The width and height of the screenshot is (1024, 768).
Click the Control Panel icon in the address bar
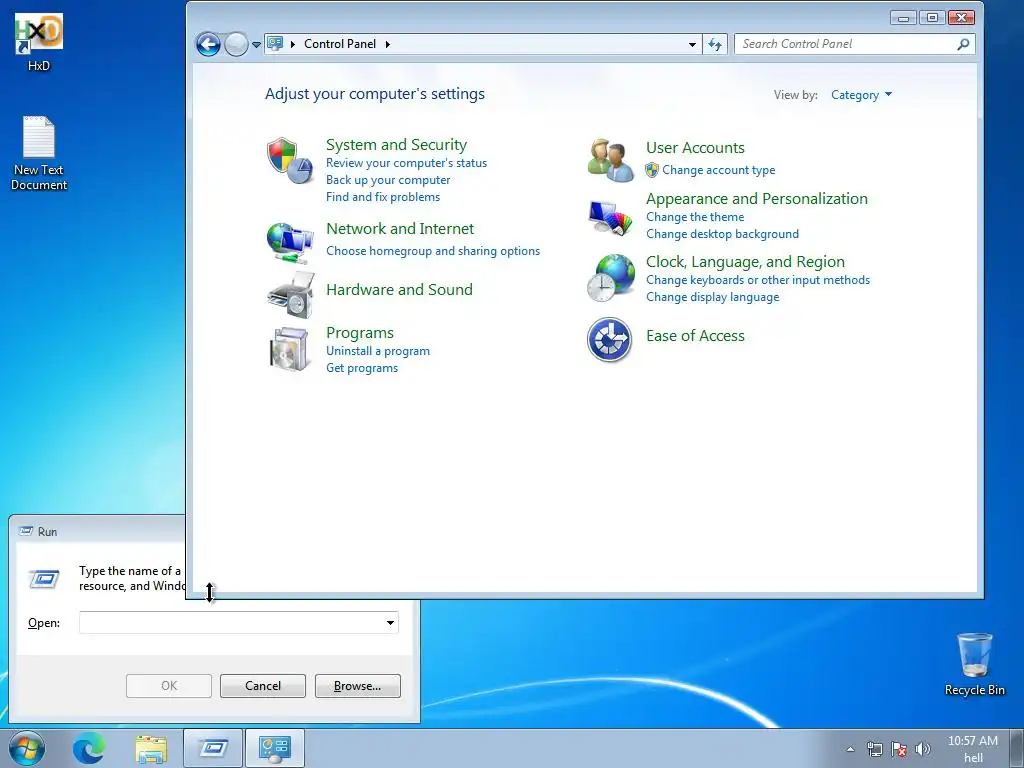click(276, 44)
